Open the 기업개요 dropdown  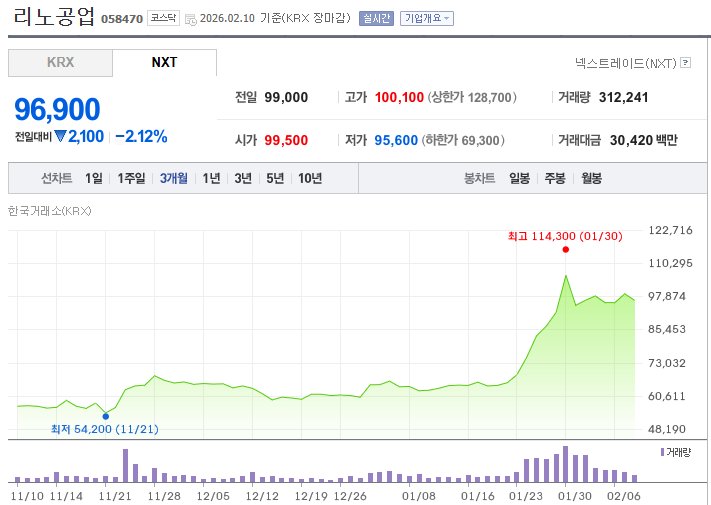427,19
